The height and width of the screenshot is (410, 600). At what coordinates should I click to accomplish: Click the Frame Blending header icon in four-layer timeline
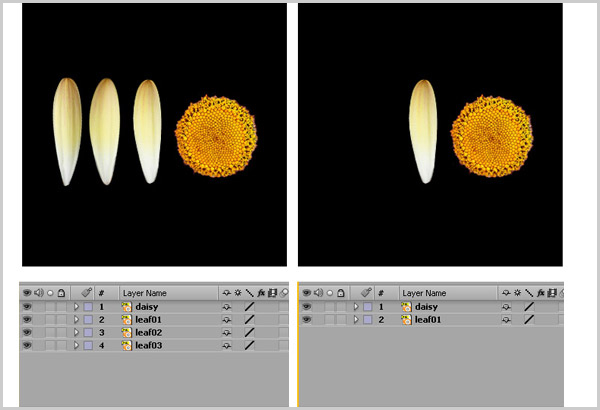tap(272, 293)
